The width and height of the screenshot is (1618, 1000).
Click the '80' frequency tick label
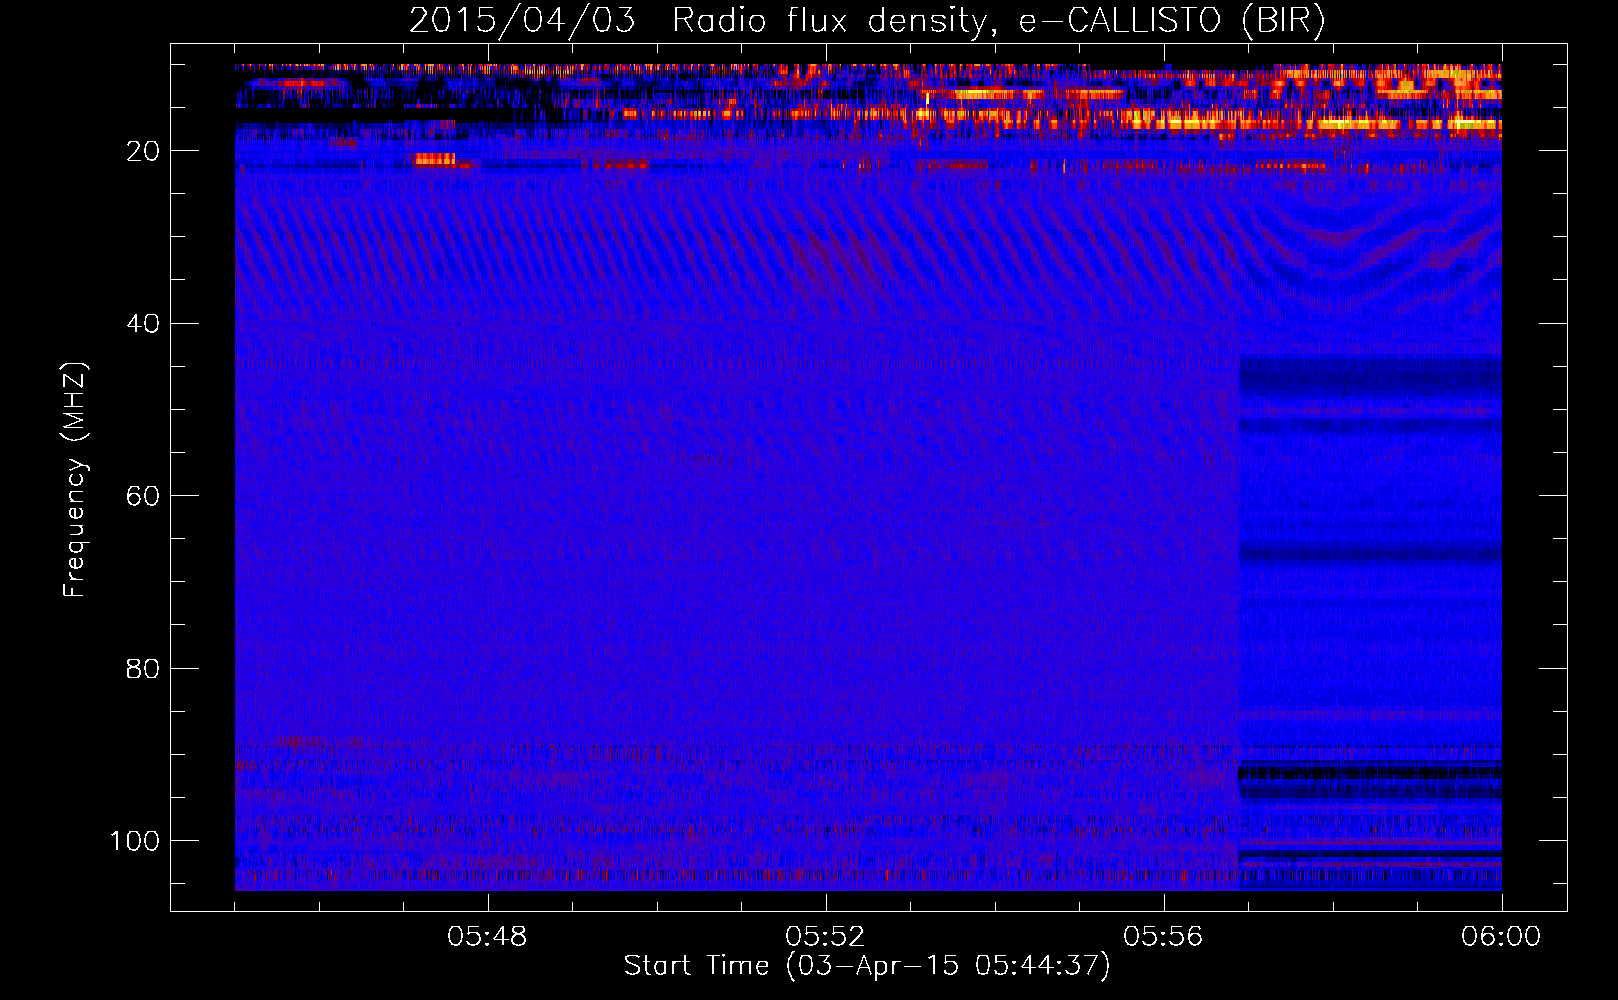click(143, 668)
